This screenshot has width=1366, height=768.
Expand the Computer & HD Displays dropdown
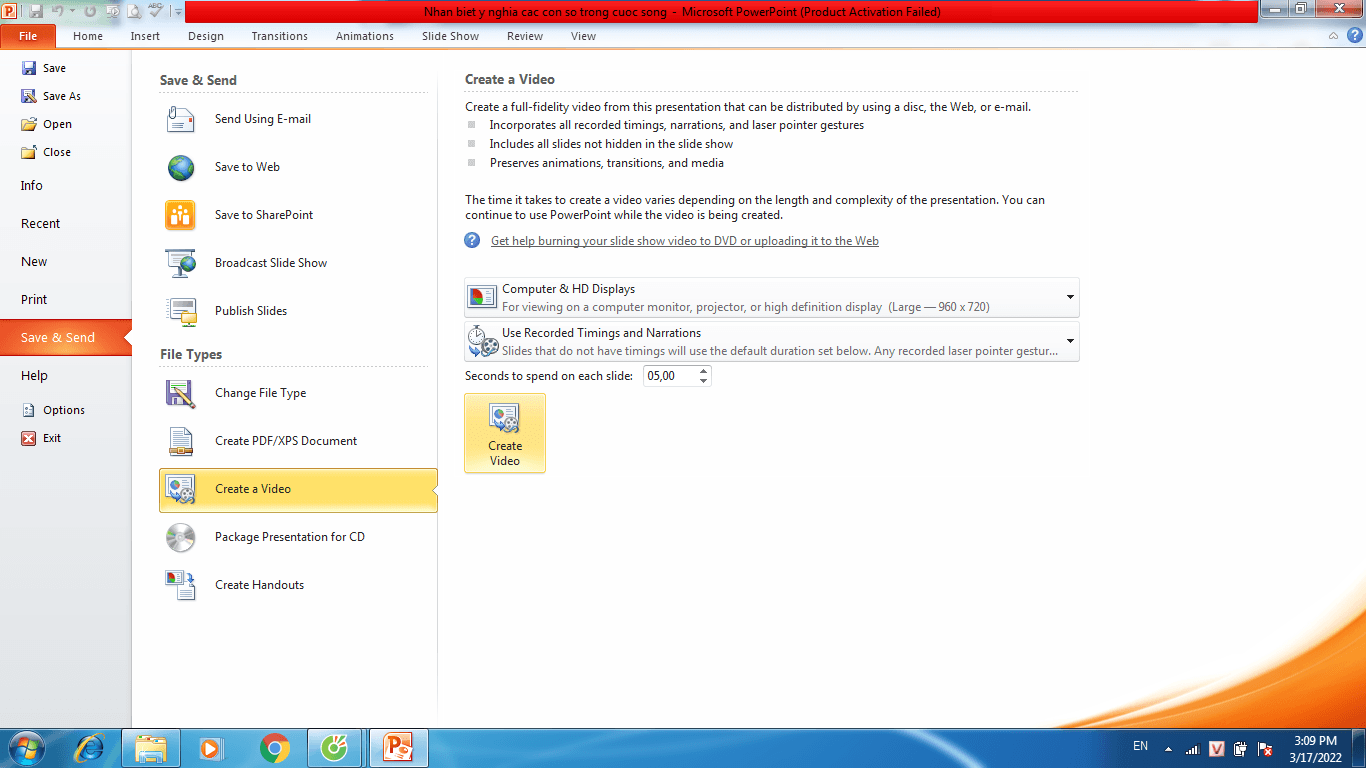(1069, 297)
